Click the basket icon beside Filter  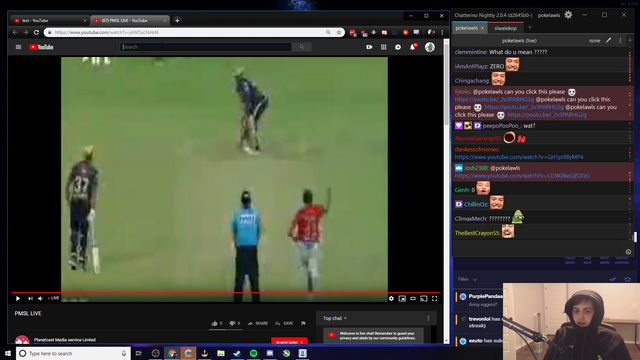[627, 279]
